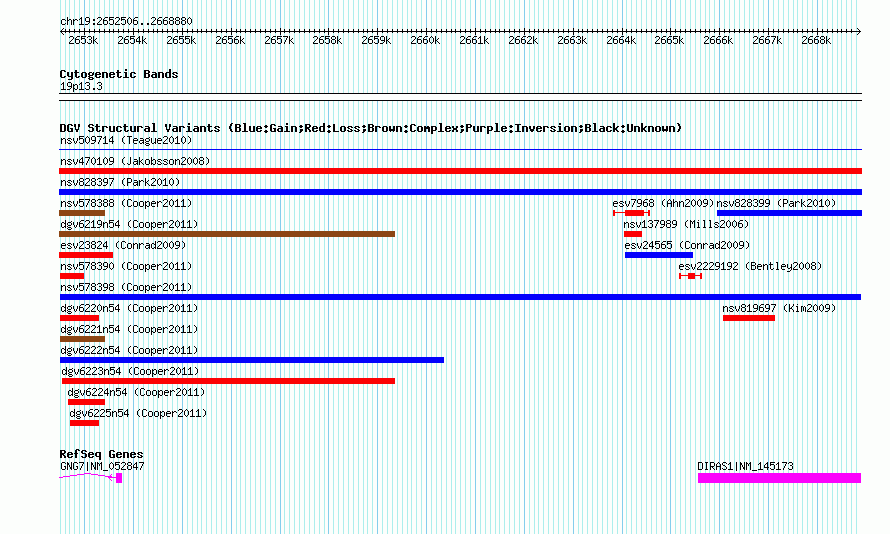The height and width of the screenshot is (534, 890).
Task: Open the nsv828397 (Park2010) label
Action: pyautogui.click(x=120, y=182)
